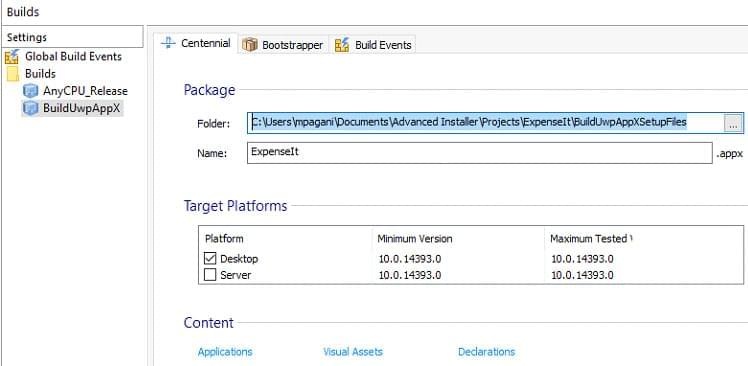The image size is (748, 366).
Task: Uncheck the Desktop platform checkbox
Action: click(210, 259)
